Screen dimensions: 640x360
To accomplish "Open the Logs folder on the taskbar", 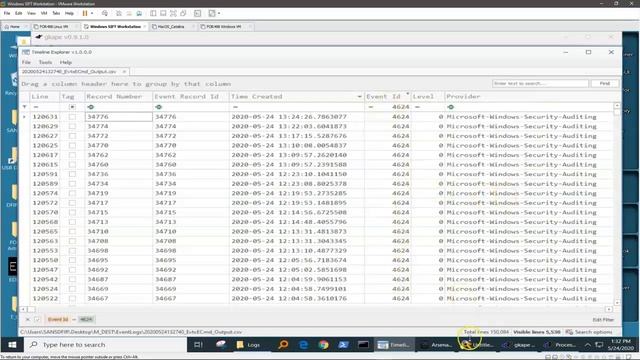I will [248, 345].
